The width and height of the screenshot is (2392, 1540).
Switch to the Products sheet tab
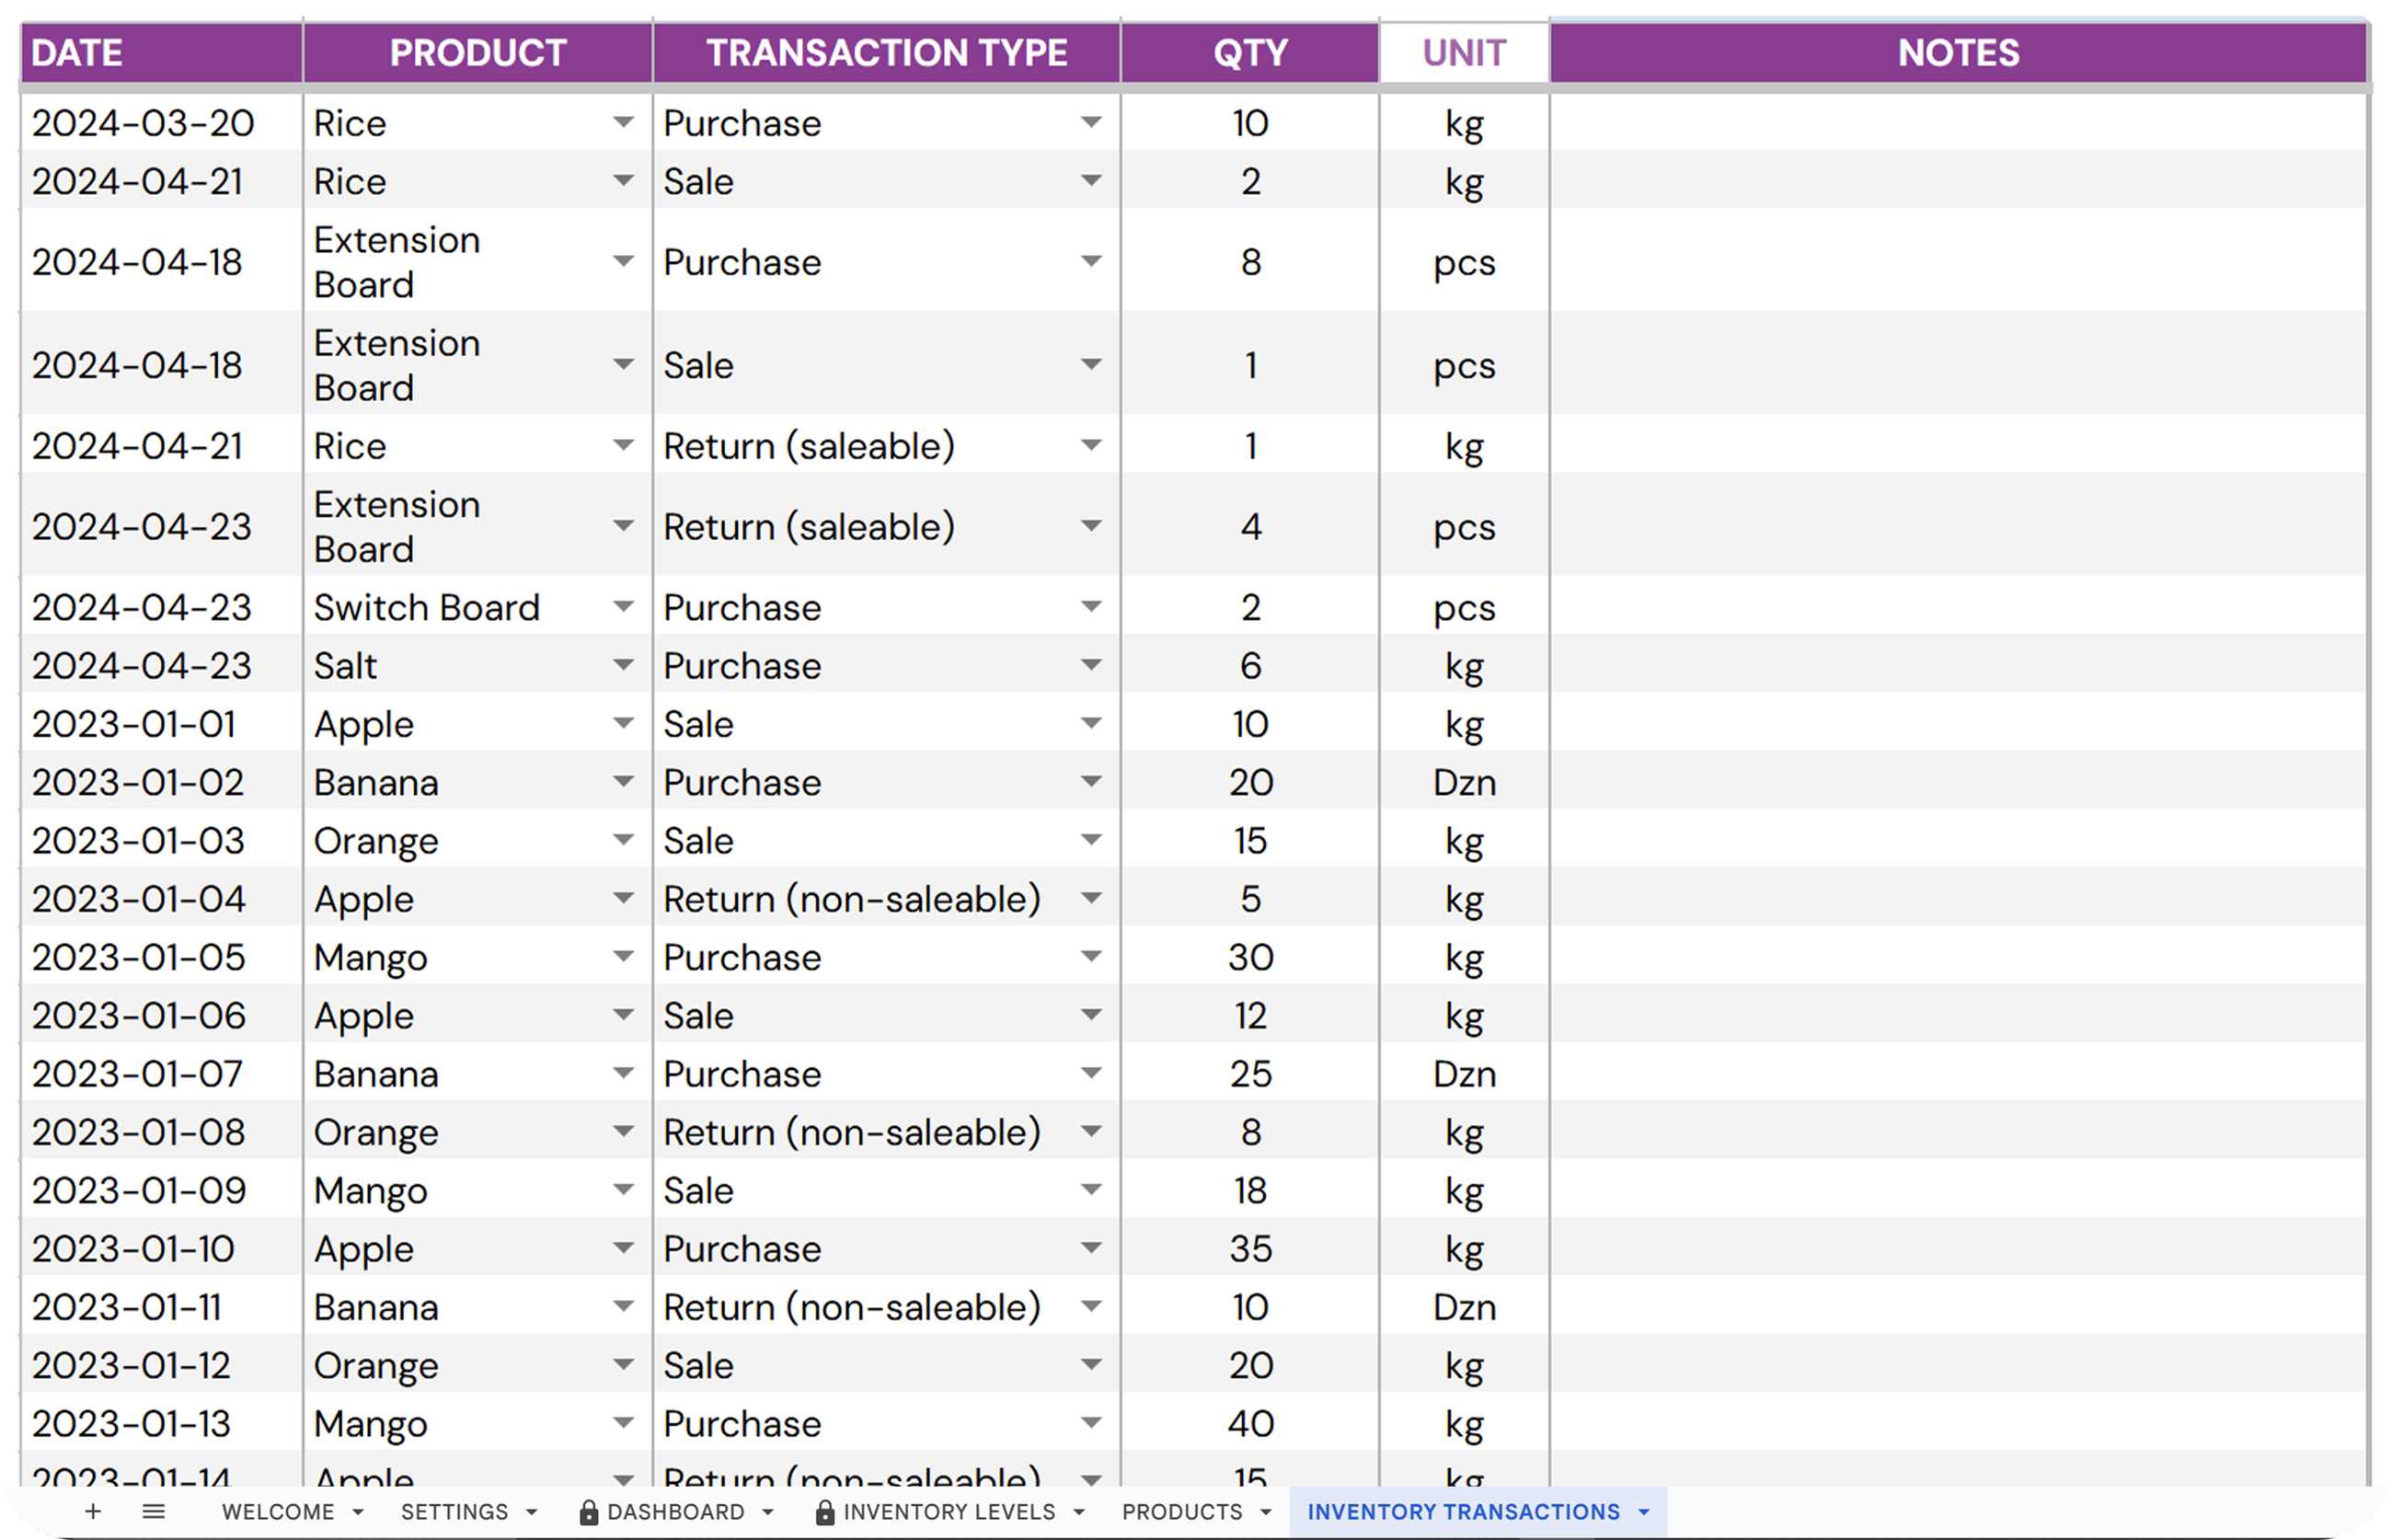tap(1182, 1512)
